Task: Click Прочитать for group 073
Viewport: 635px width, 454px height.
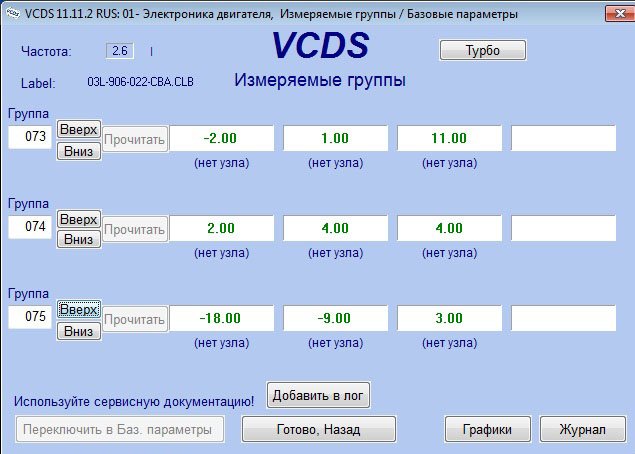Action: [134, 139]
